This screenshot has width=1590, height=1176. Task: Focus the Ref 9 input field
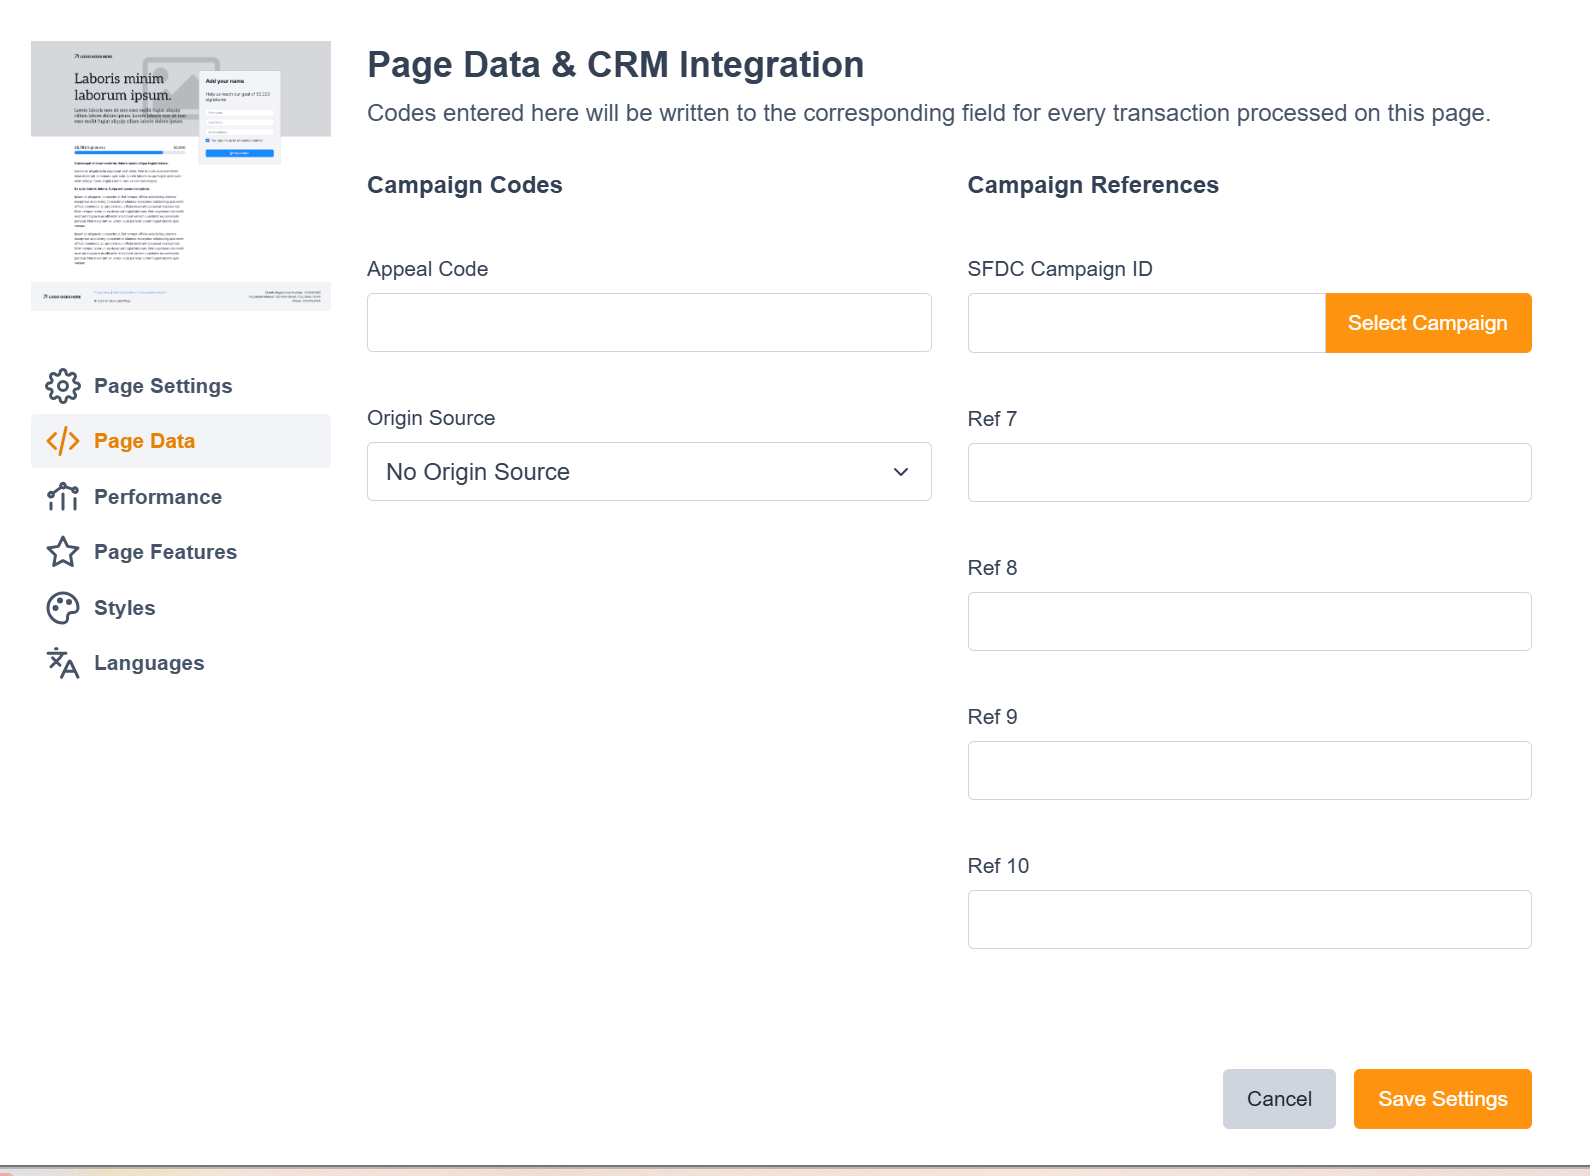coord(1250,770)
